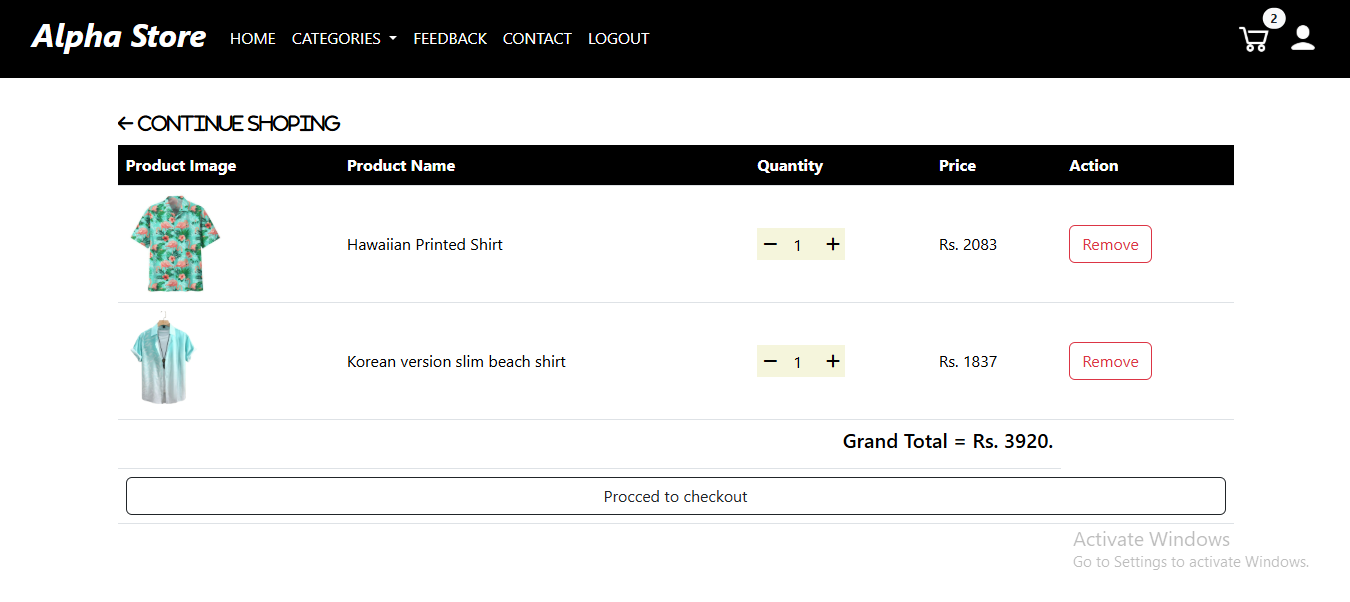Go back via Continue Shoping arrow link

(229, 123)
